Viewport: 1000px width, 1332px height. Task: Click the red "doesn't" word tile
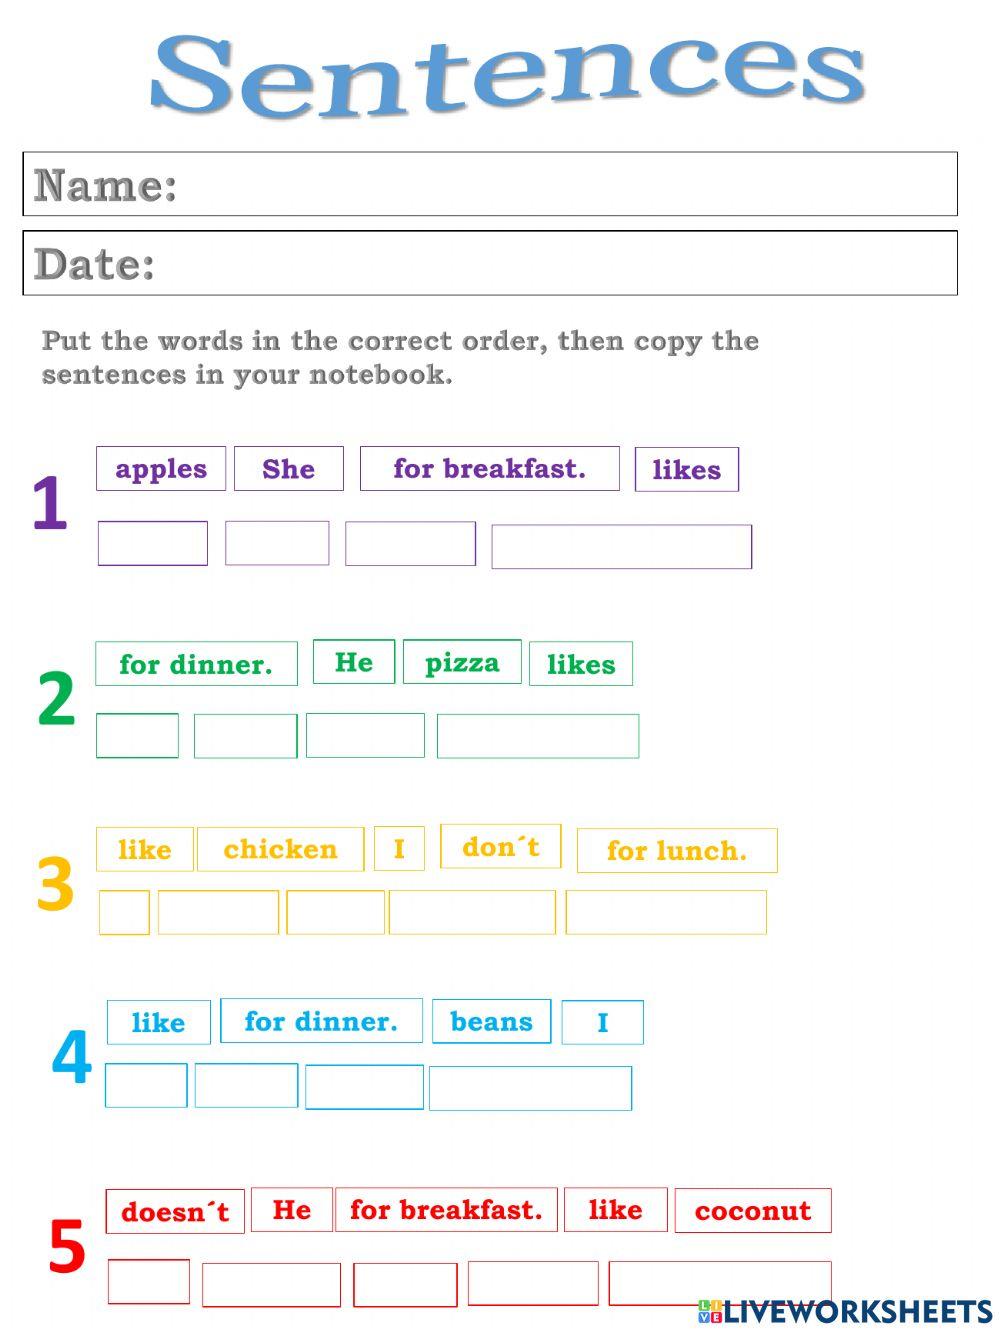coord(175,1211)
